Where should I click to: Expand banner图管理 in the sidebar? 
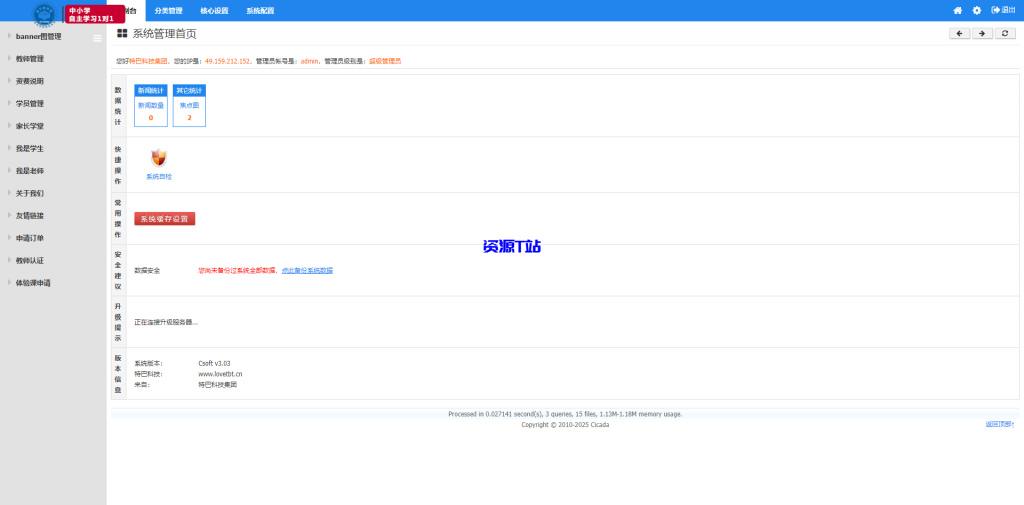tap(45, 36)
